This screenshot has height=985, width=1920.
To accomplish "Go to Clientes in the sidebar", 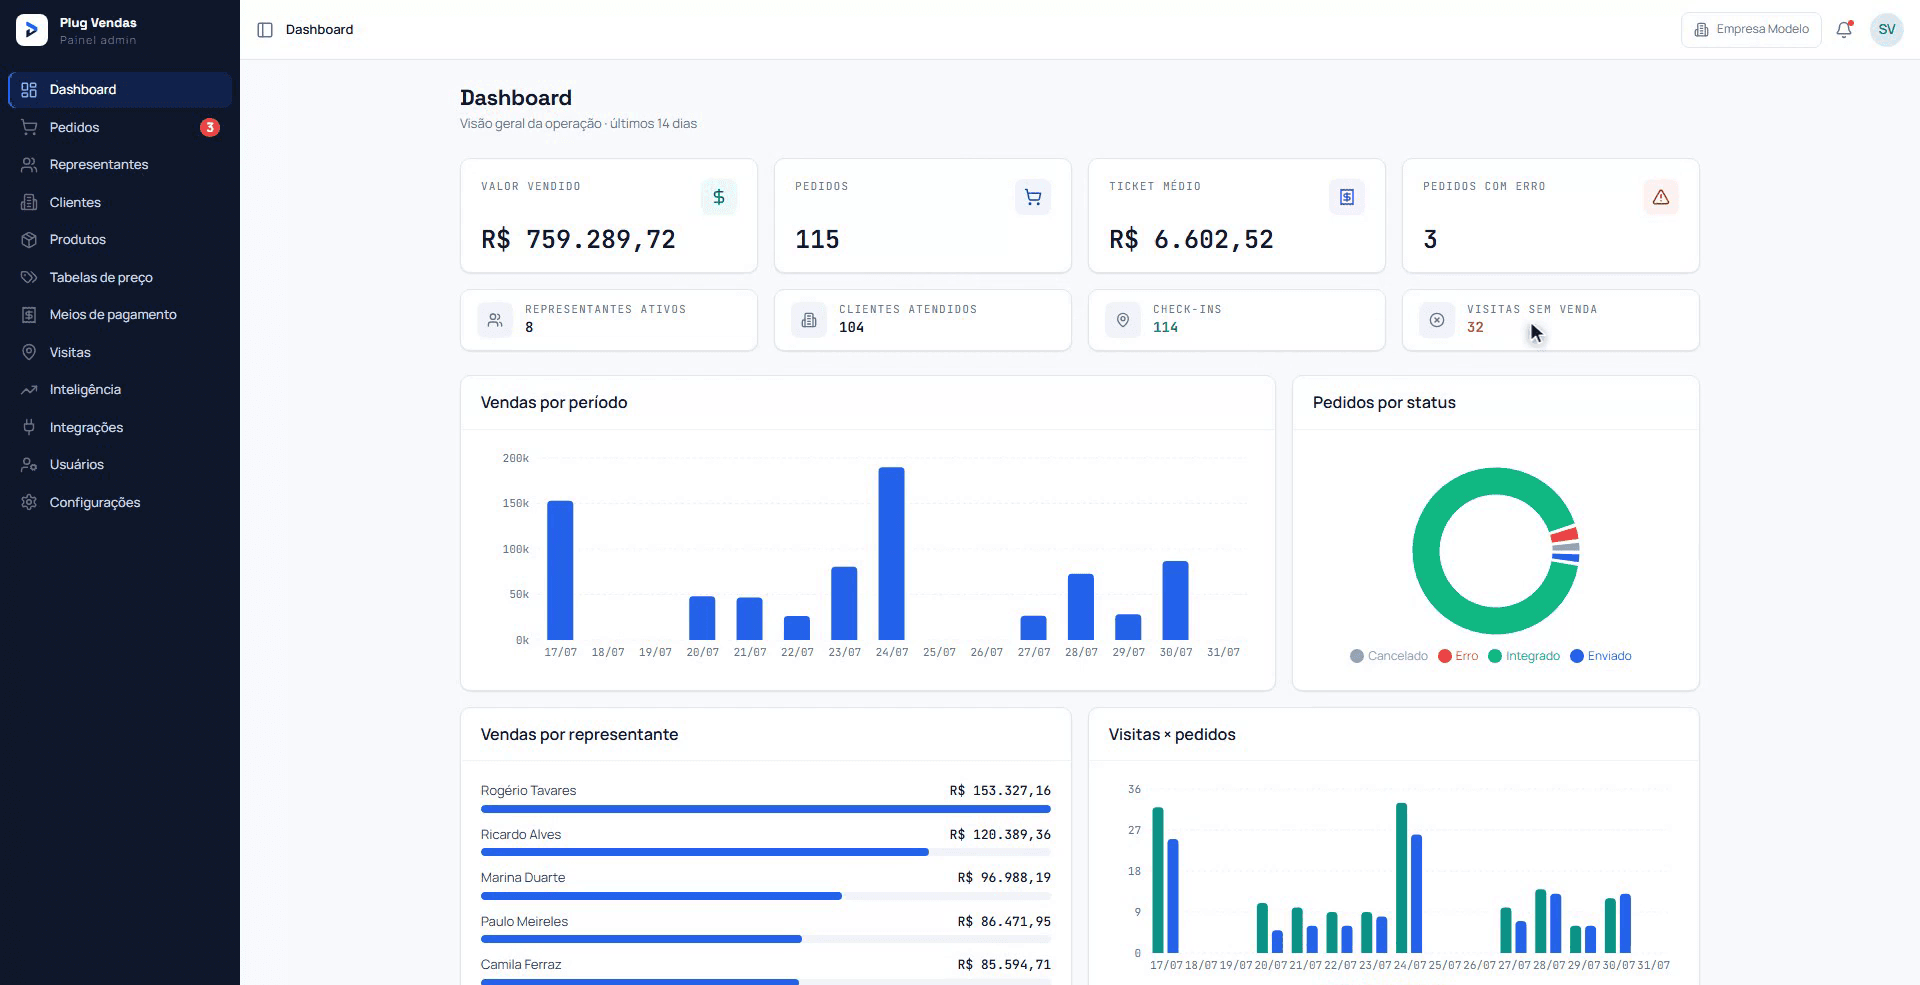I will pyautogui.click(x=120, y=202).
